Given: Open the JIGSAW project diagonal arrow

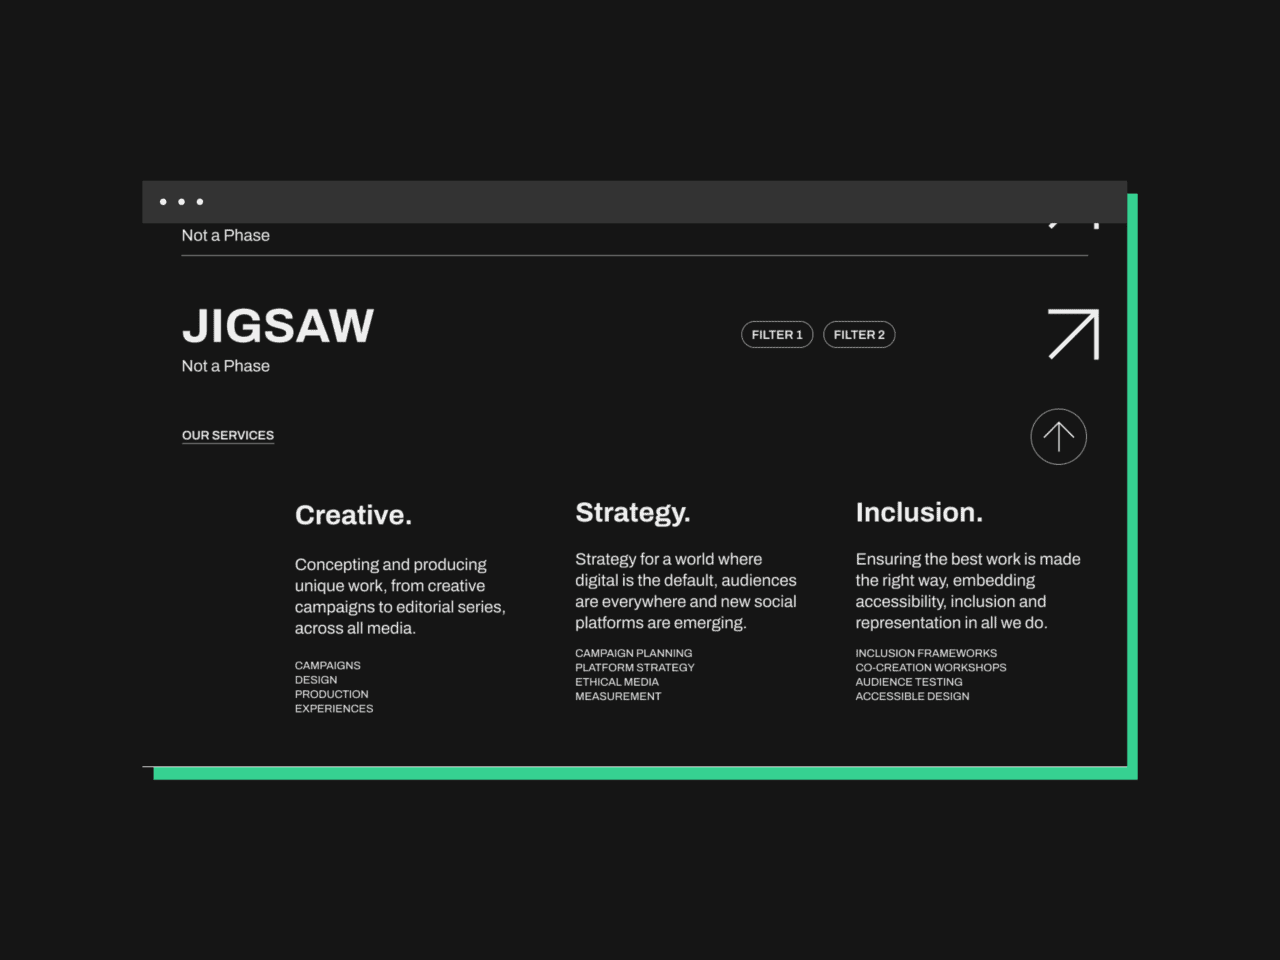Looking at the screenshot, I should (1073, 334).
